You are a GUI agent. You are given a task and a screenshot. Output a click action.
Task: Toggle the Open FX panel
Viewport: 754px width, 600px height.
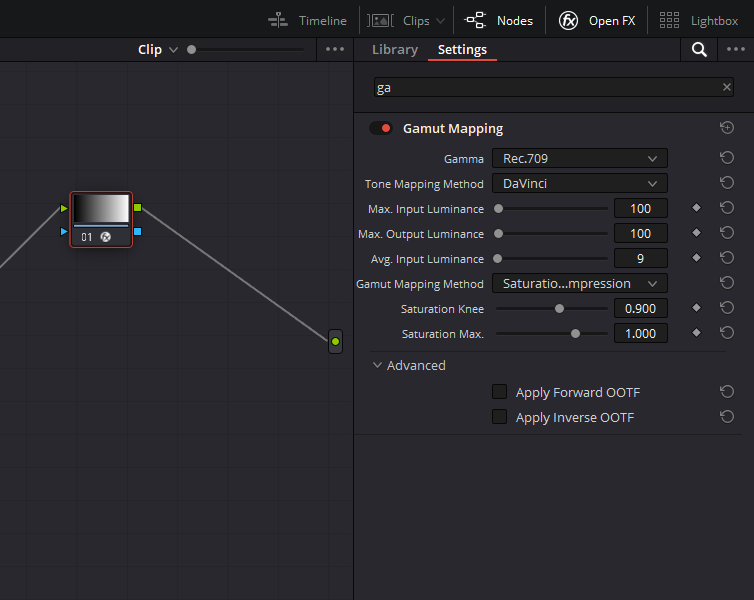tap(597, 21)
